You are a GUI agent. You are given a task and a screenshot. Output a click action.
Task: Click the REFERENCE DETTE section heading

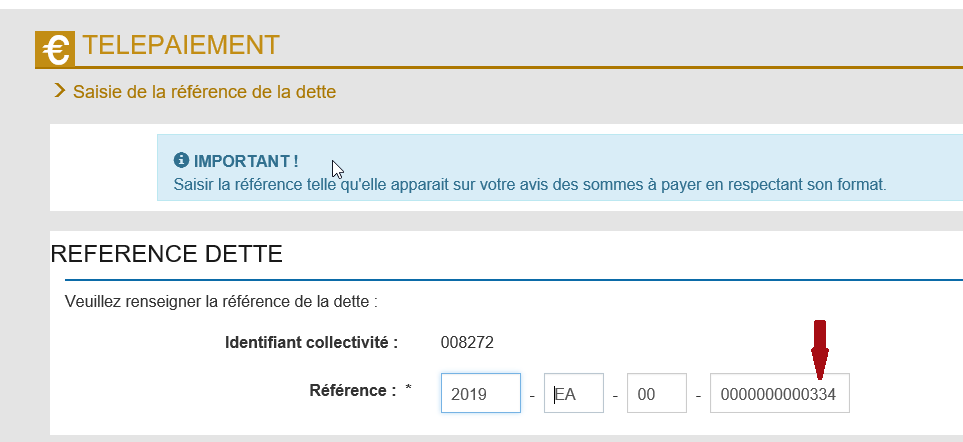click(x=166, y=254)
